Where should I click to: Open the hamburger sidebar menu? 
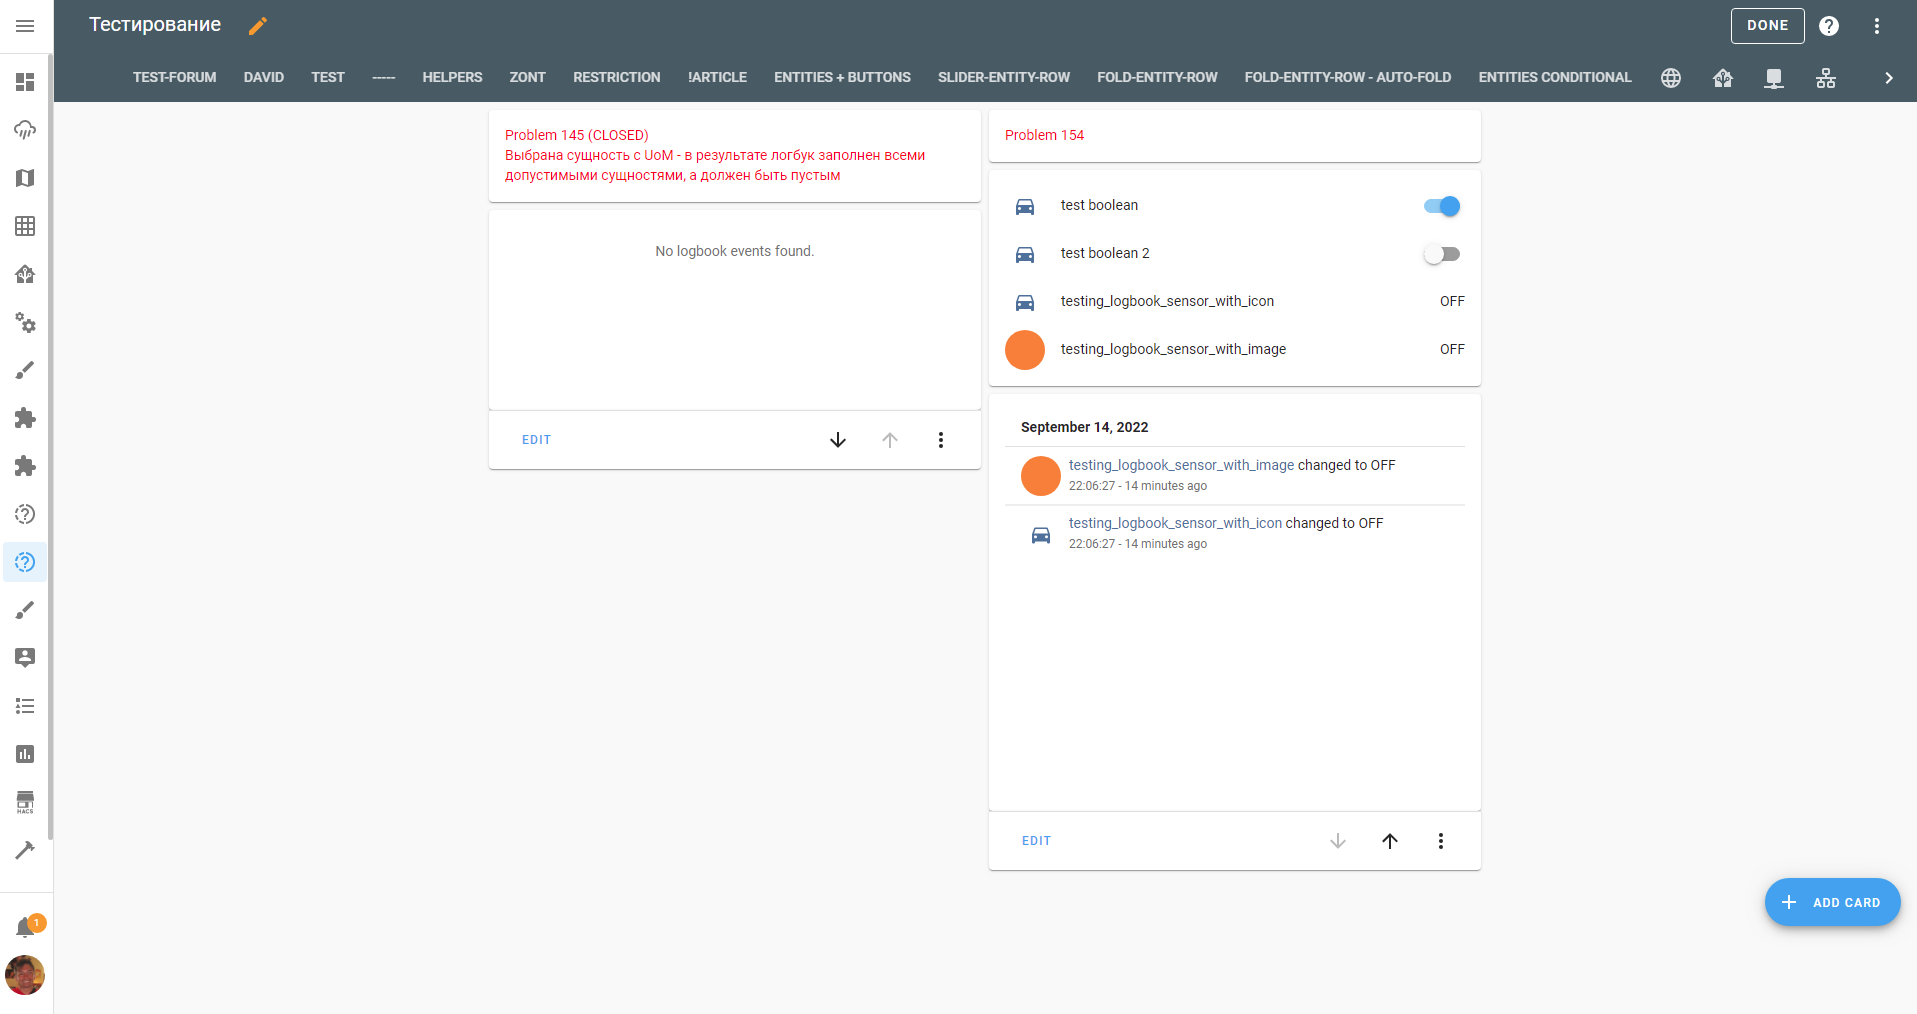click(x=25, y=26)
